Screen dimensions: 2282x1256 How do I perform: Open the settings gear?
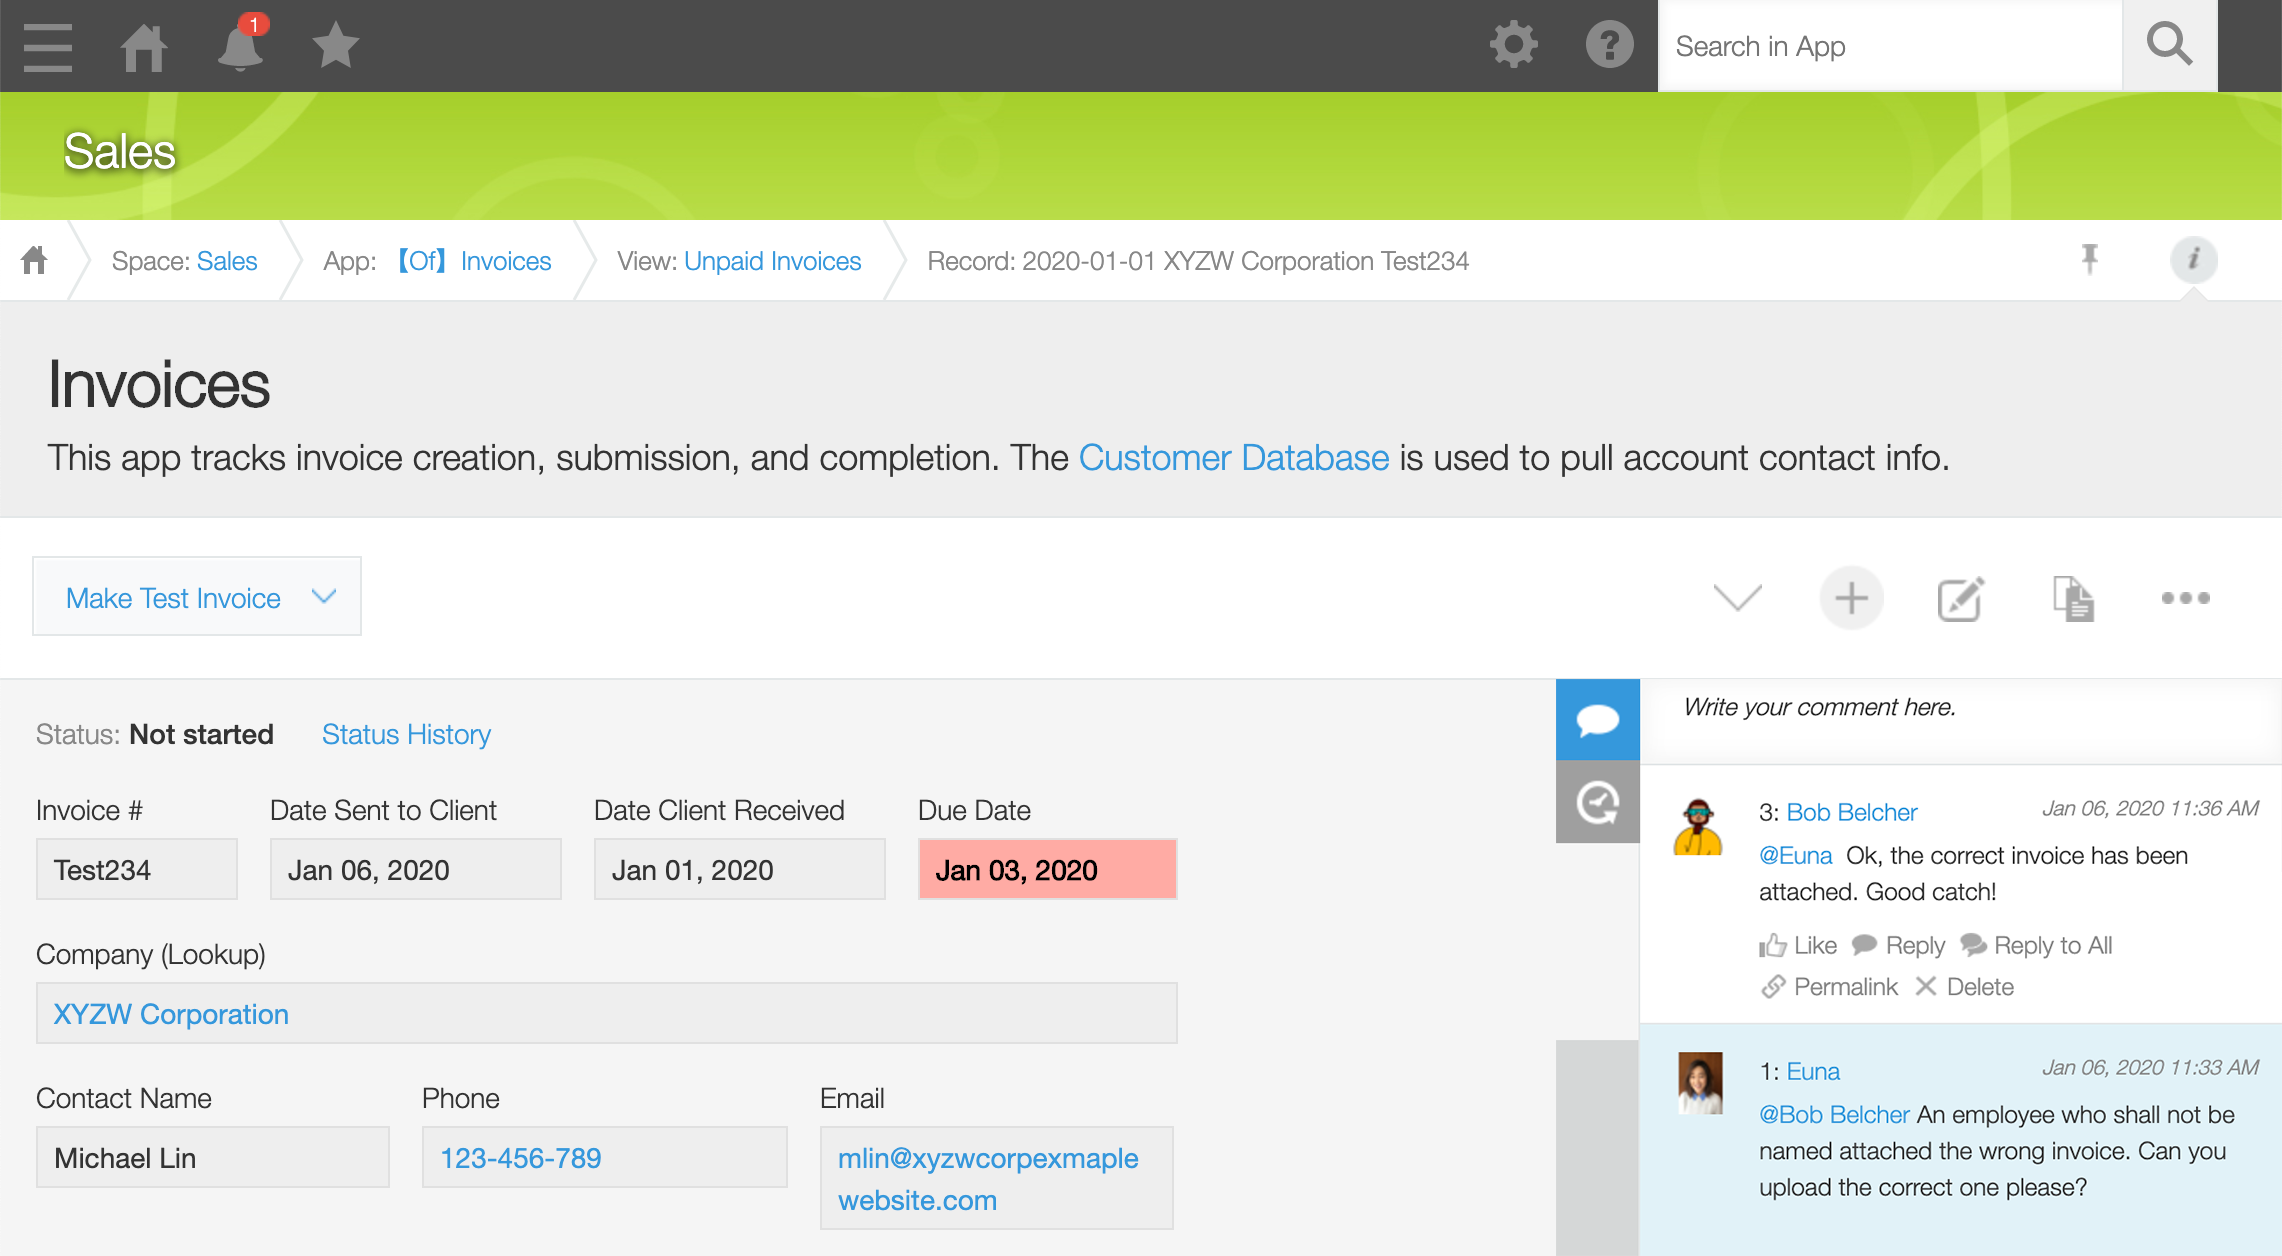pyautogui.click(x=1513, y=44)
